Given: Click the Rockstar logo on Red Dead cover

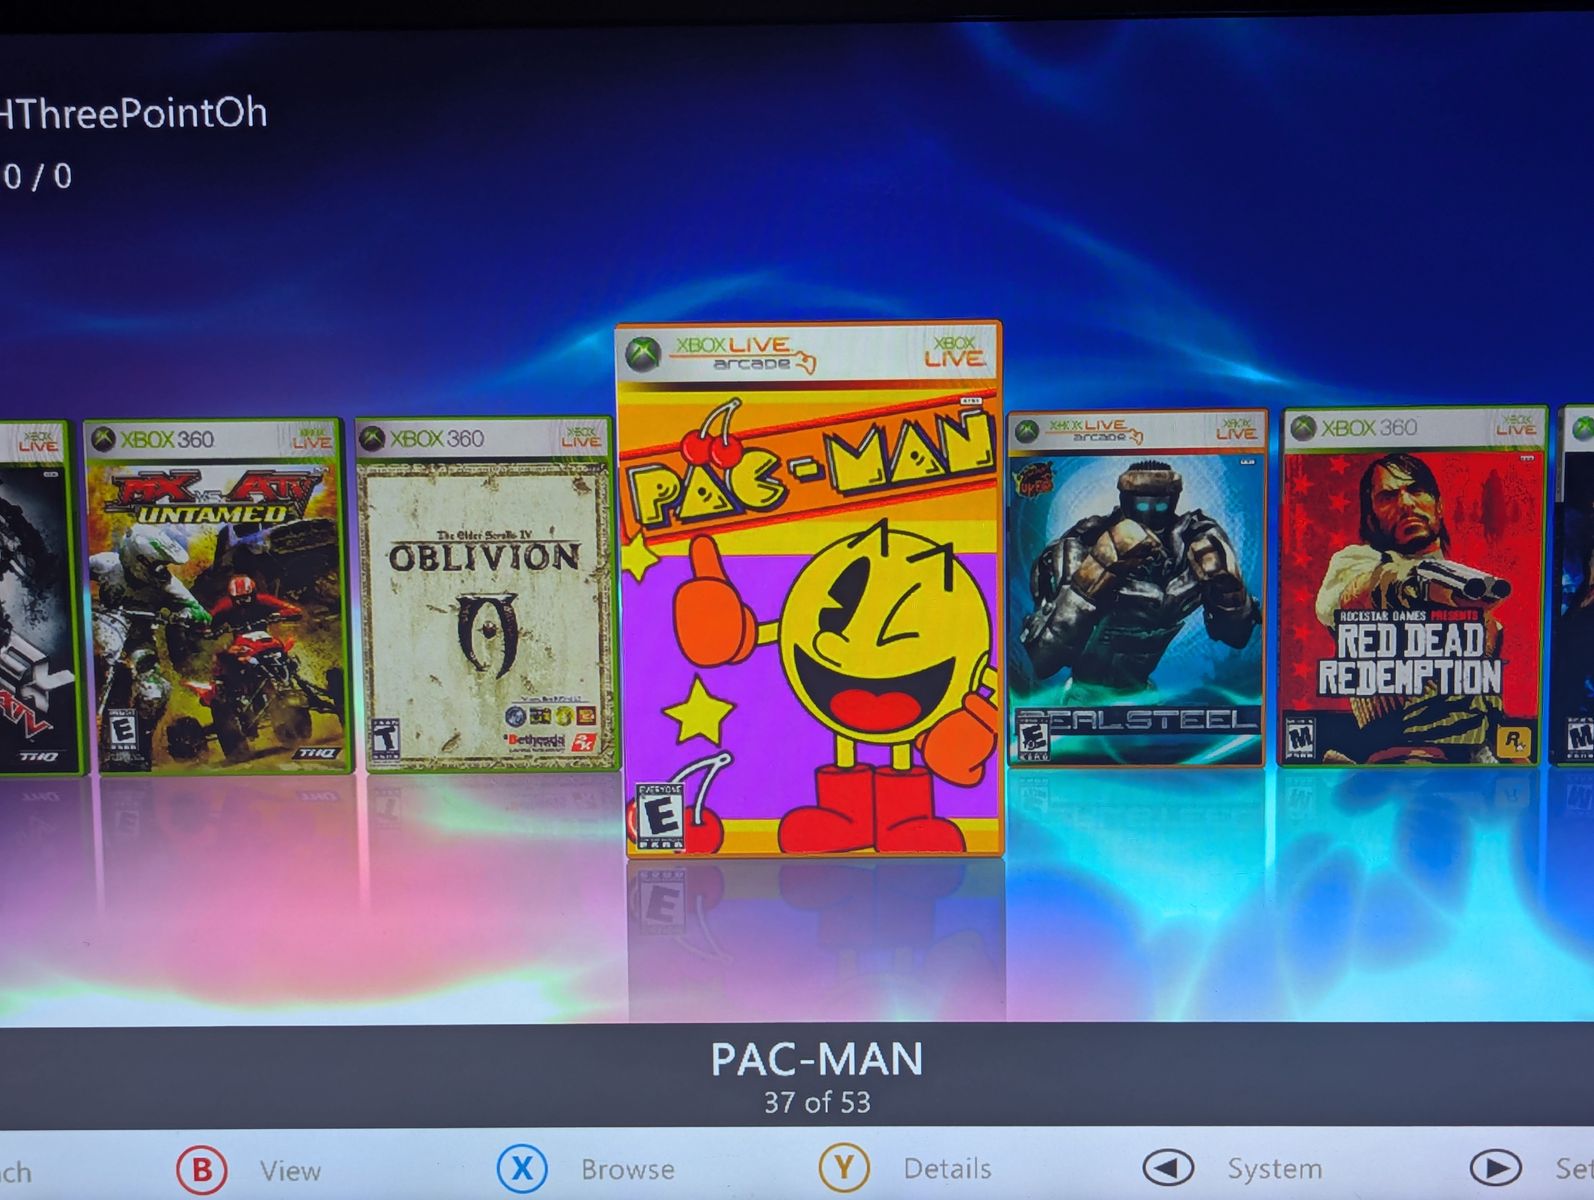Looking at the screenshot, I should click(x=1516, y=740).
